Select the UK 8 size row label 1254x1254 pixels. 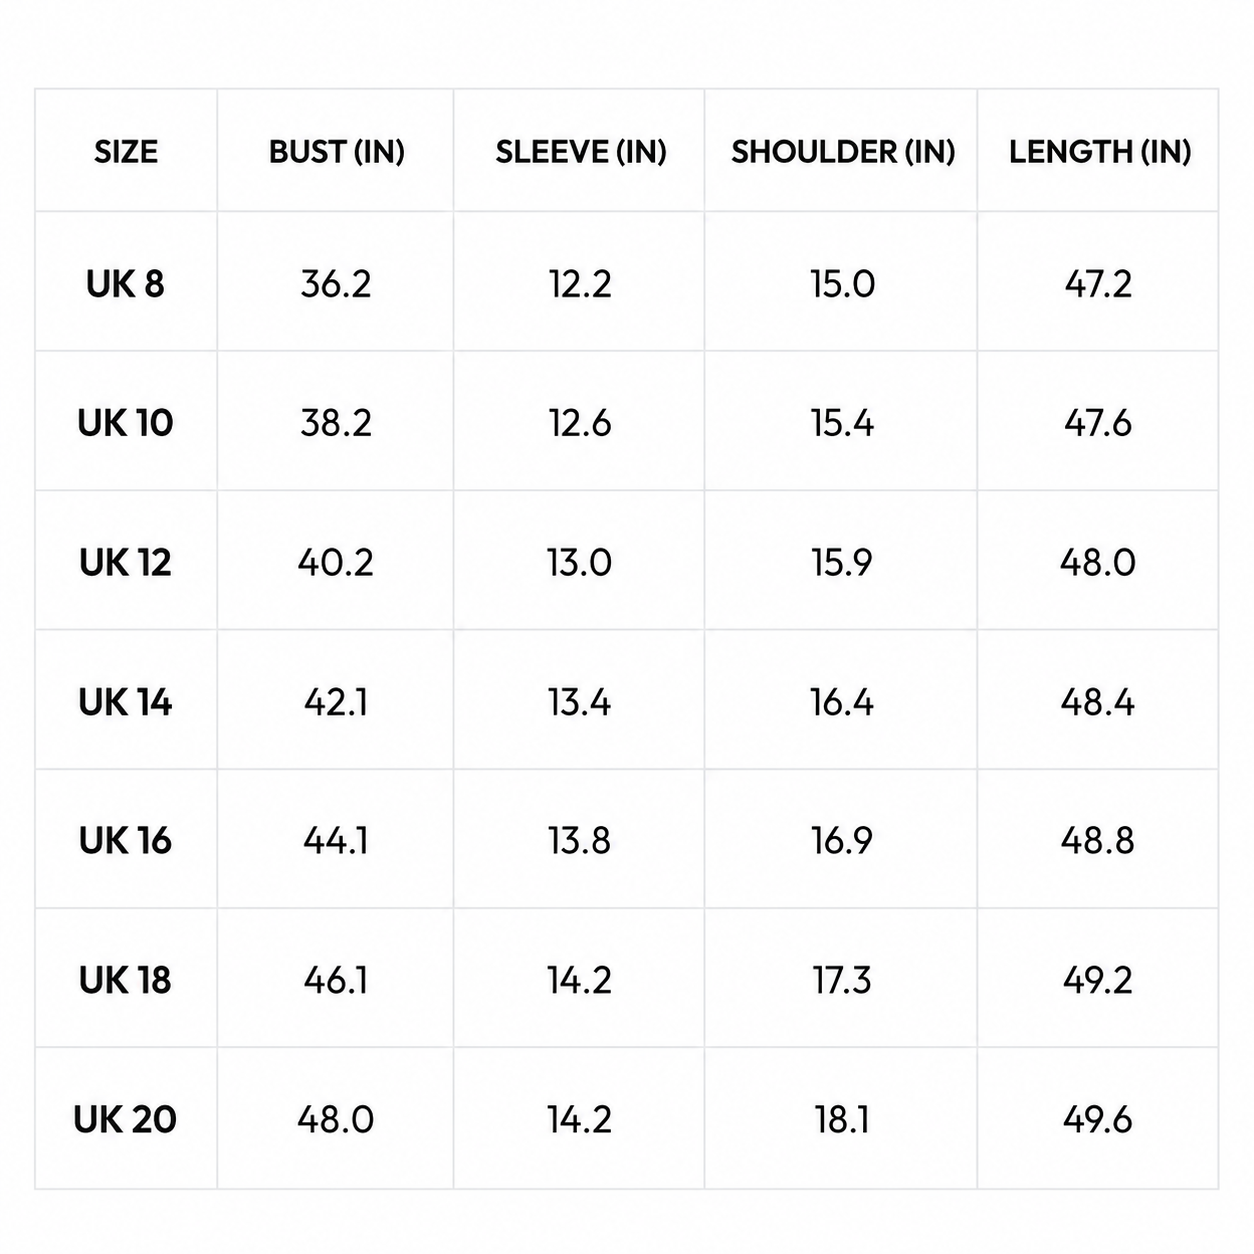point(125,284)
